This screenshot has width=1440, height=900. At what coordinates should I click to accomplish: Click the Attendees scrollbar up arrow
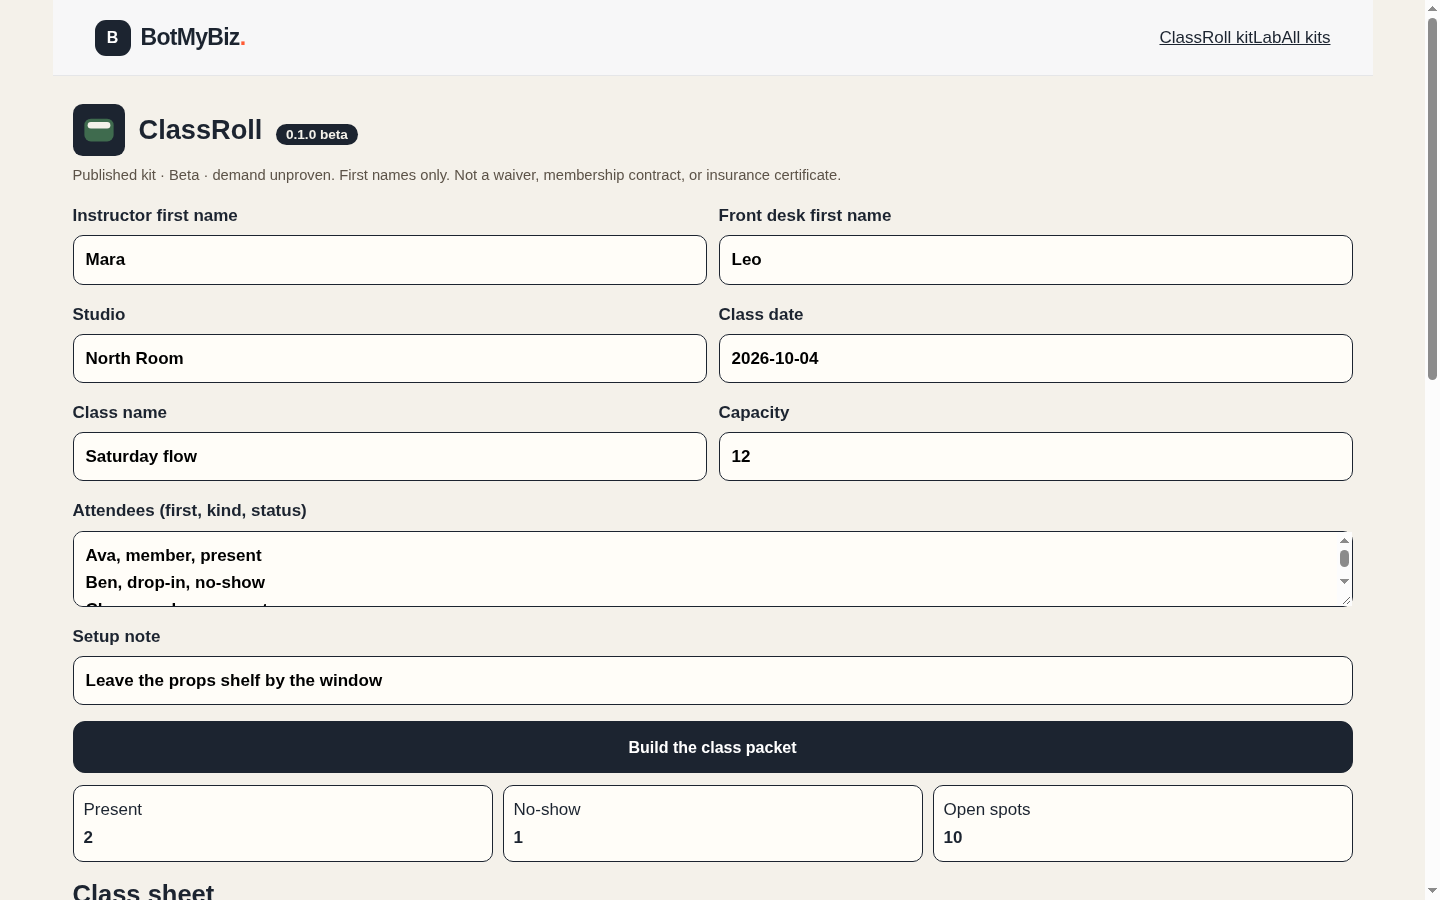[1344, 540]
